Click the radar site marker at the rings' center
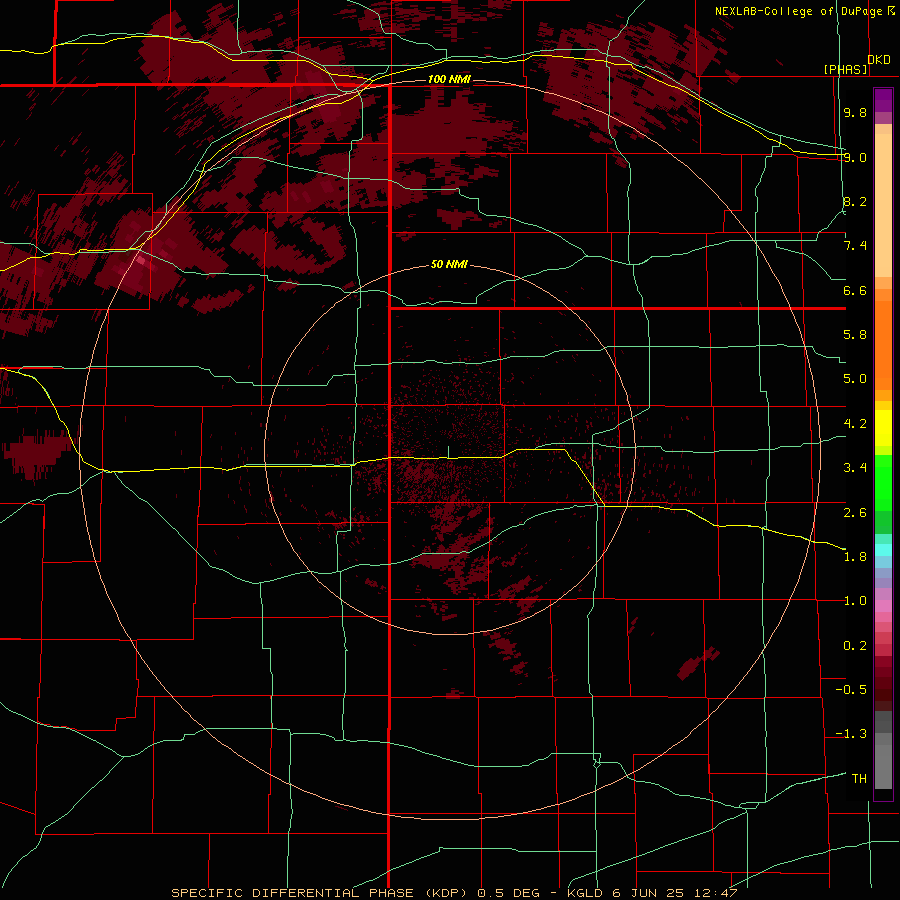 pyautogui.click(x=449, y=452)
